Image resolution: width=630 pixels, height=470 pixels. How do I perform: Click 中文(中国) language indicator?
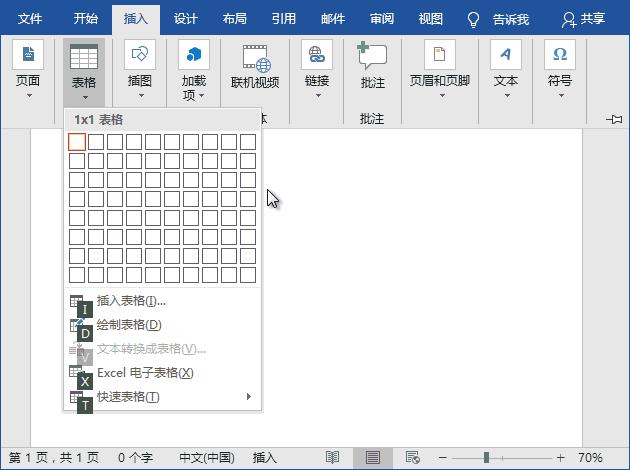tap(207, 458)
